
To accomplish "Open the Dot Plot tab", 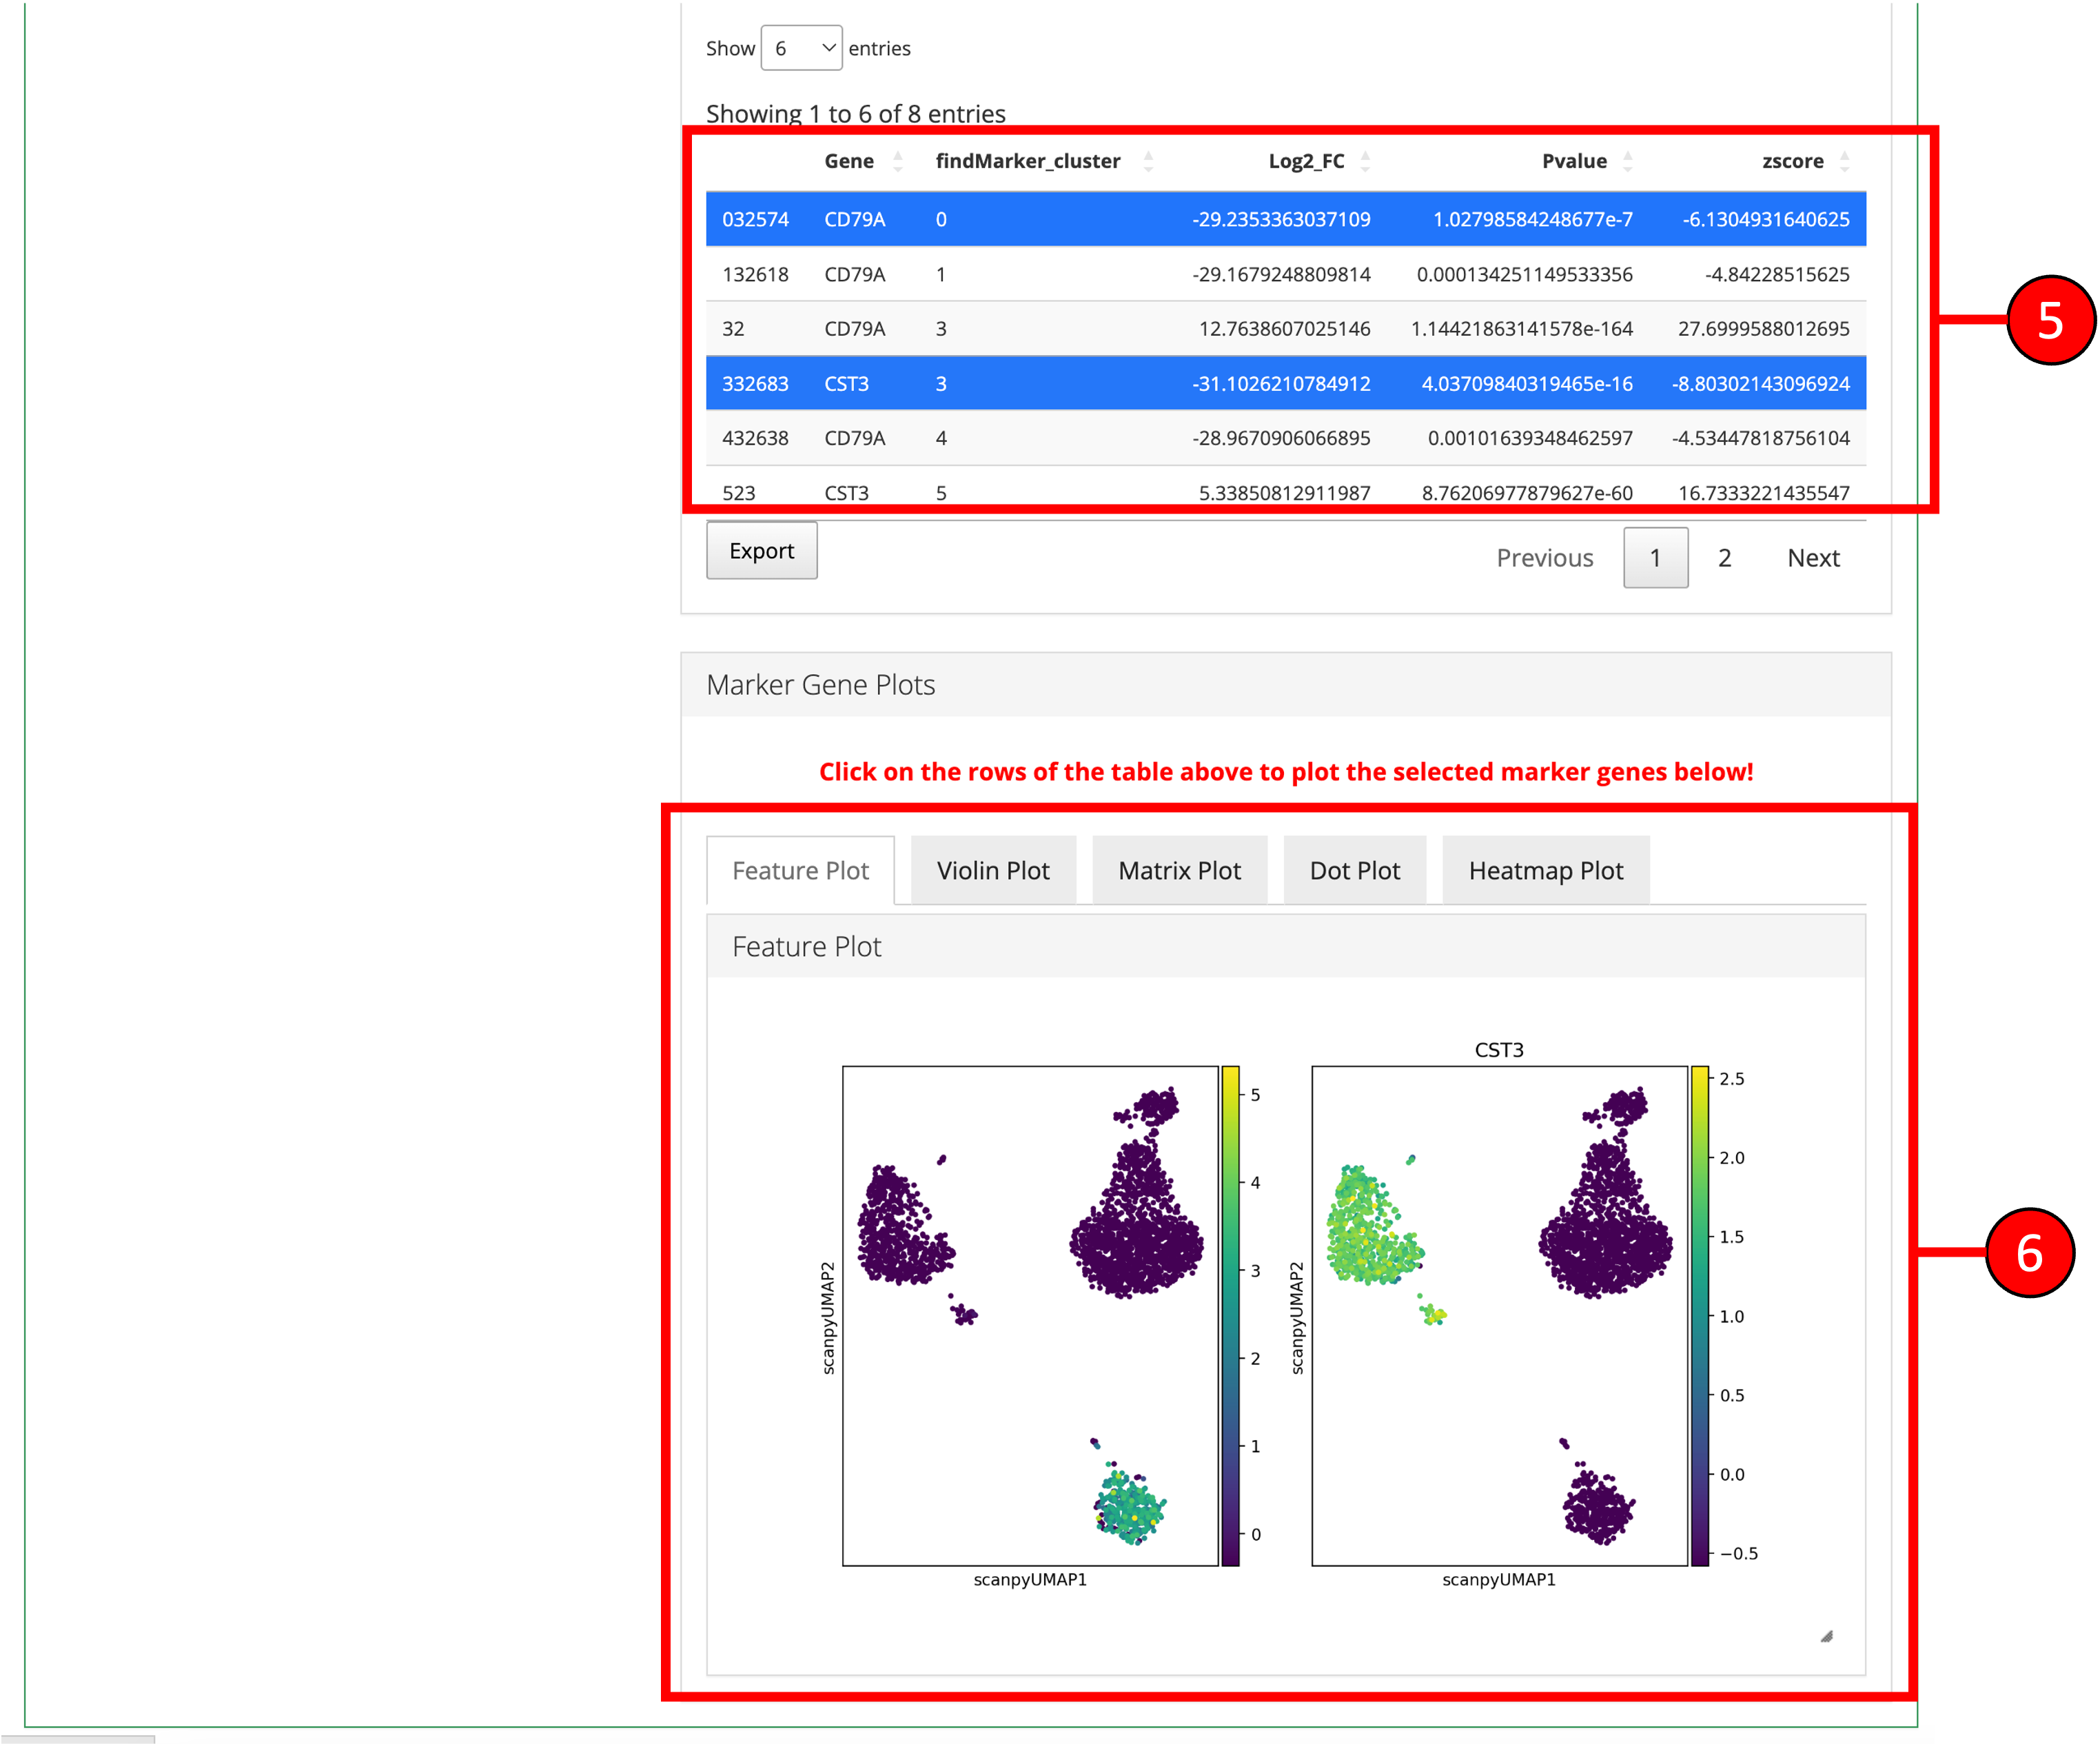I will click(x=1354, y=870).
